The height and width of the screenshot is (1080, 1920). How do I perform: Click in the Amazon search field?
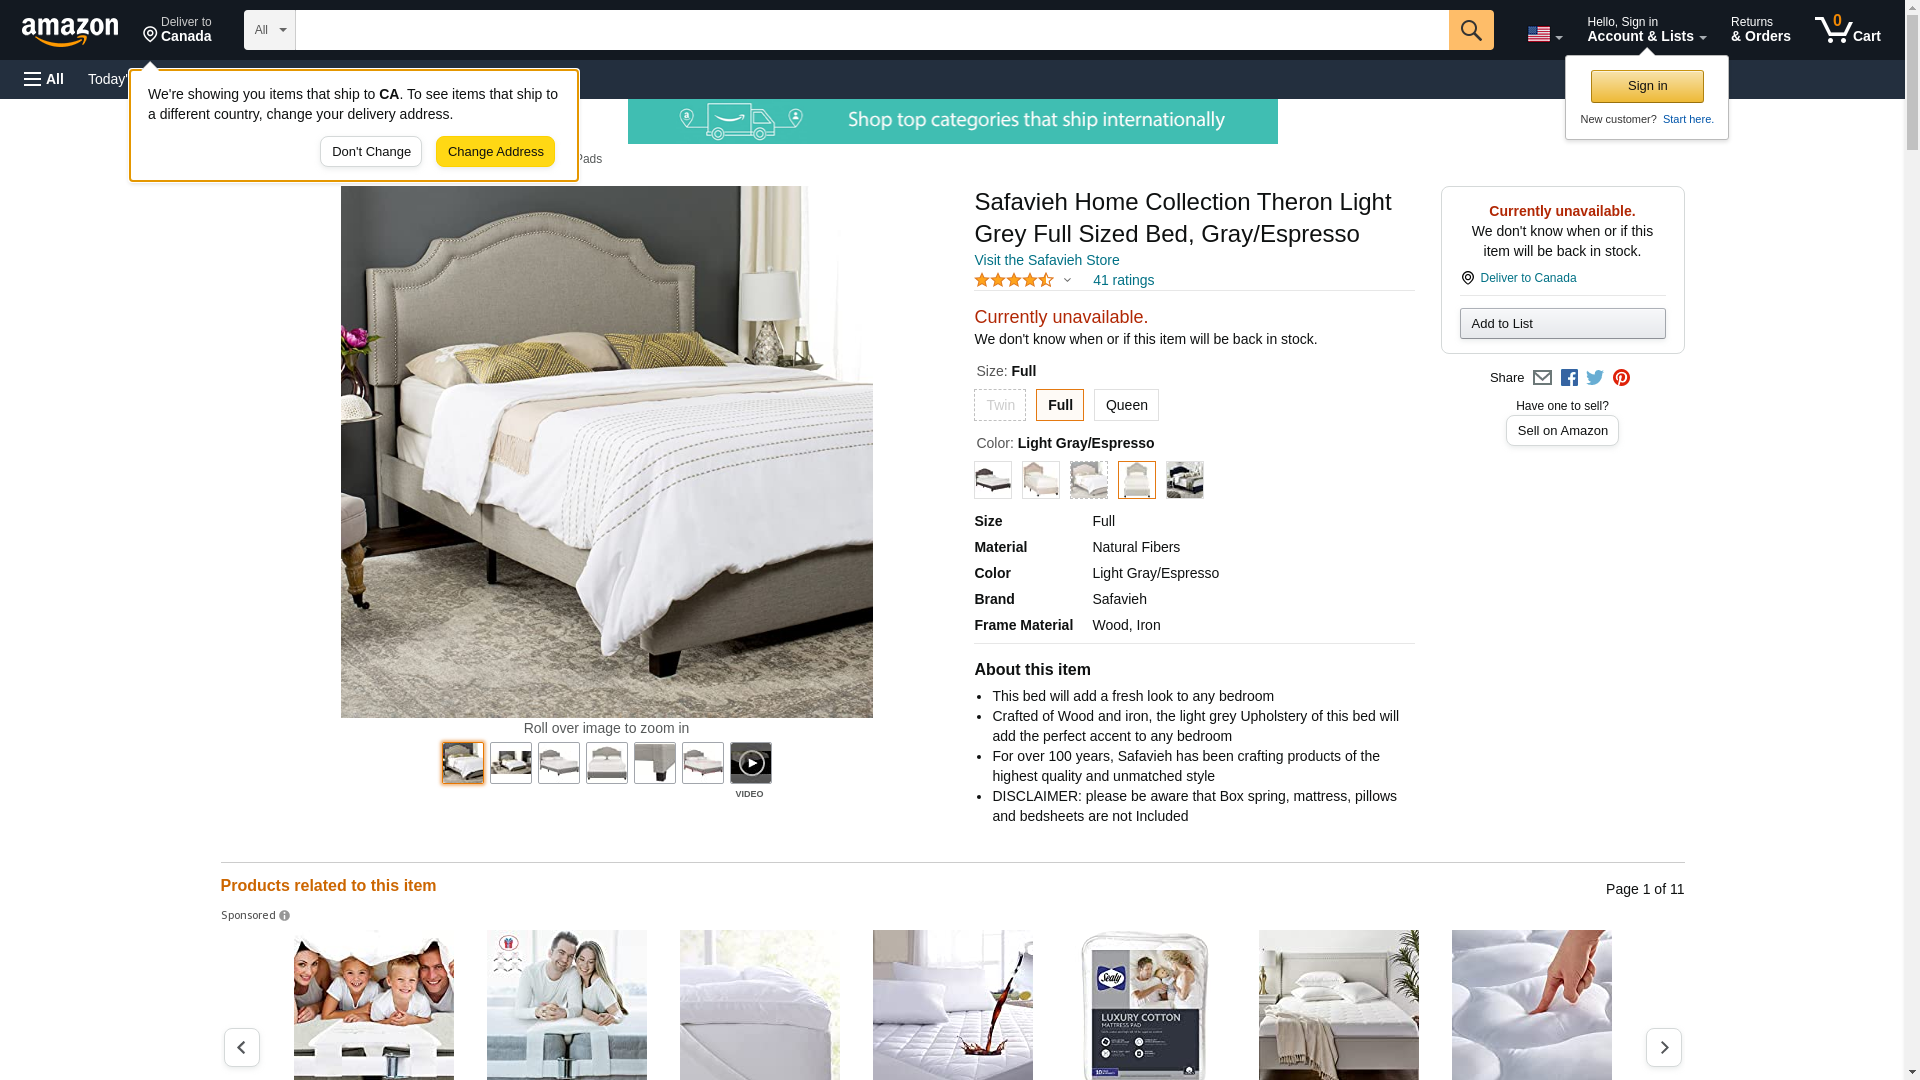pyautogui.click(x=871, y=30)
